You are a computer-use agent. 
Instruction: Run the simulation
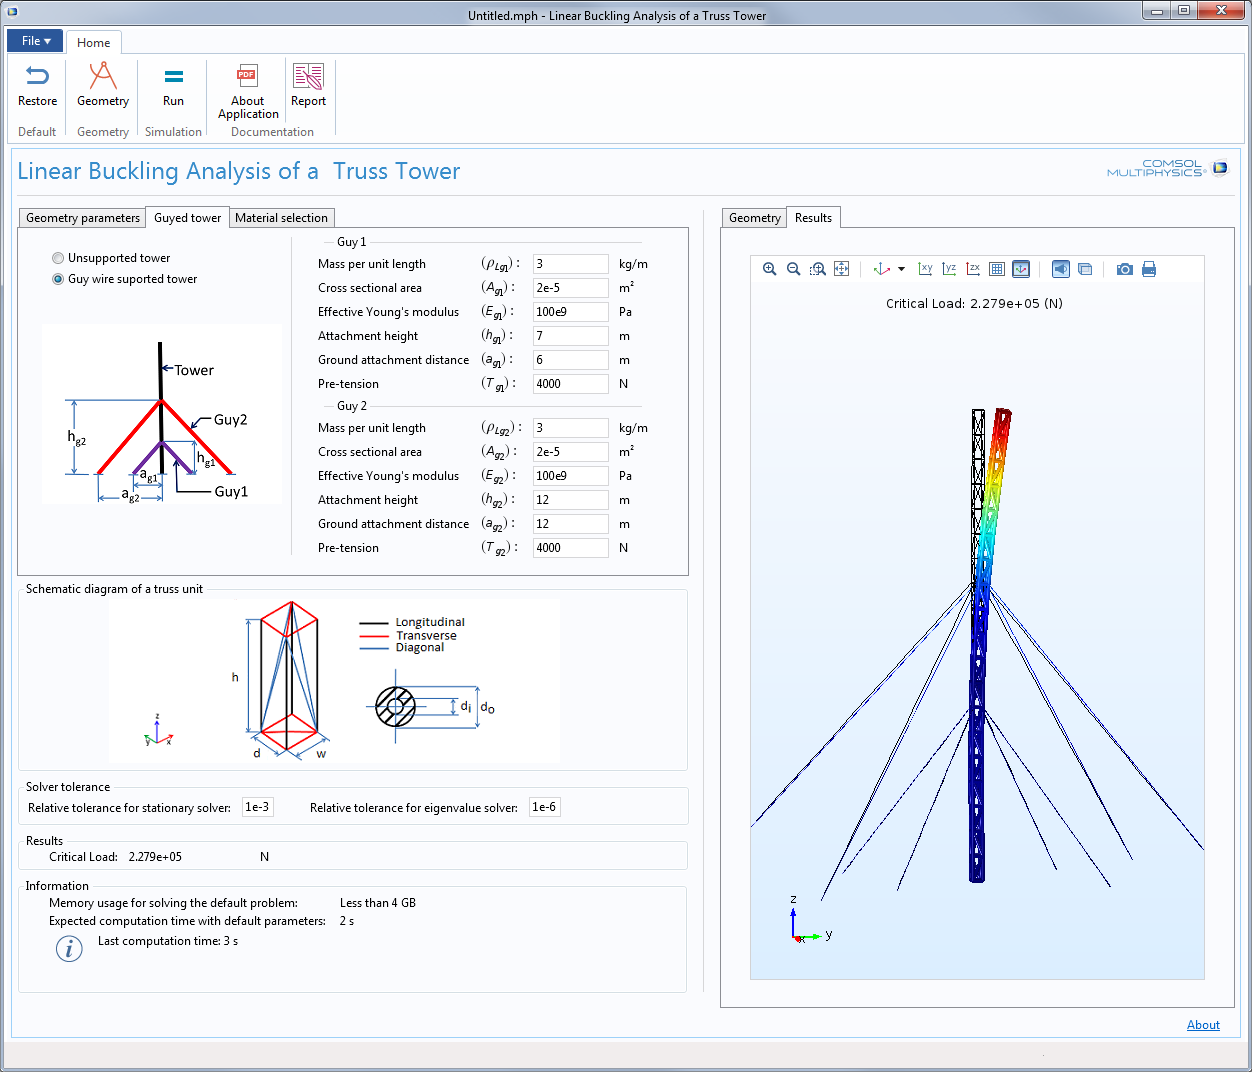tap(173, 85)
